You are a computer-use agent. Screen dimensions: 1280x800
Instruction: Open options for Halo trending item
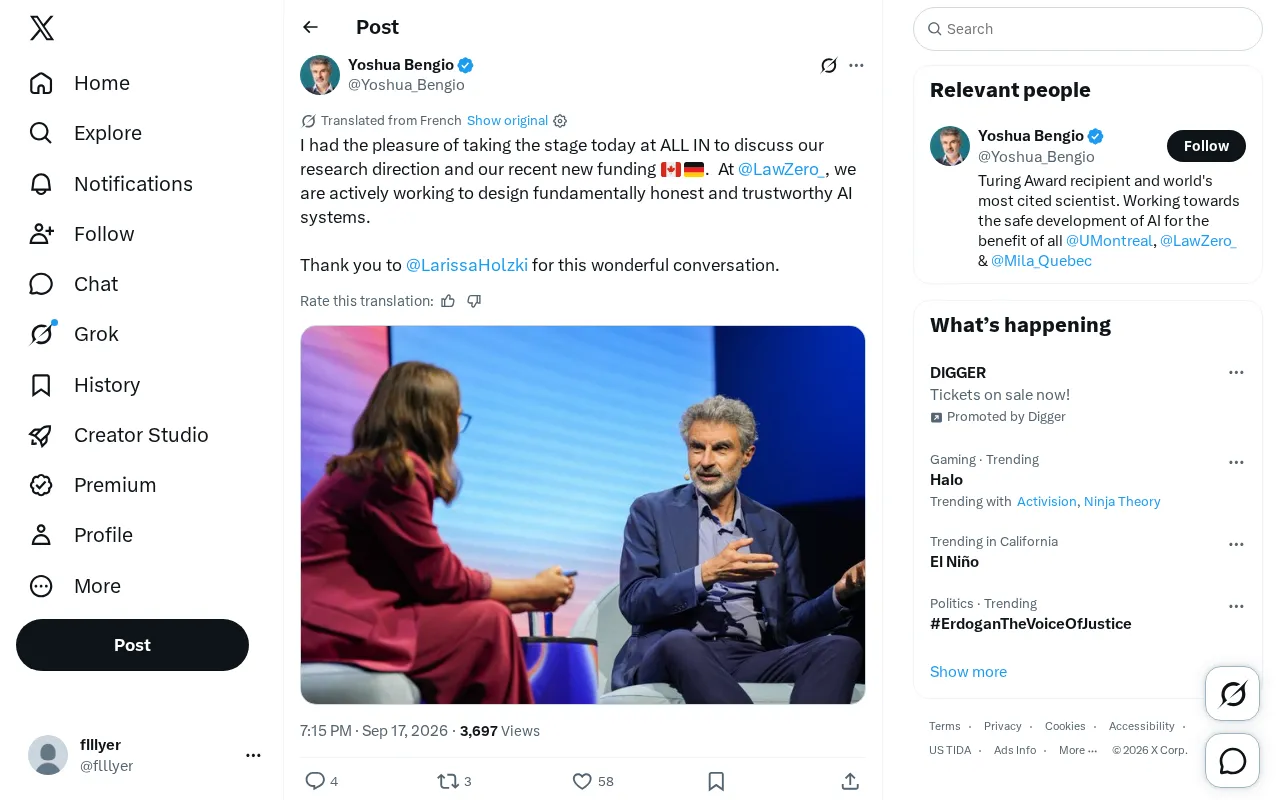[x=1236, y=462]
